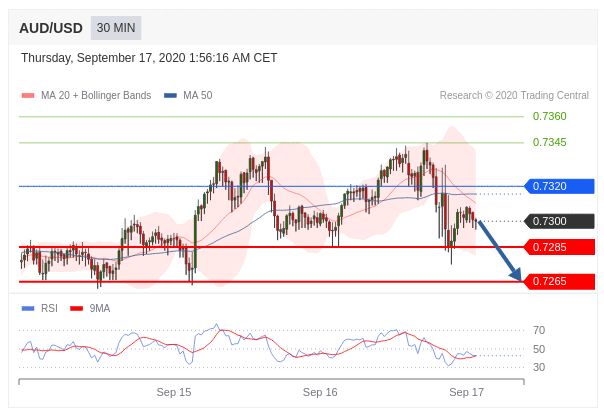Image resolution: width=604 pixels, height=413 pixels.
Task: Click the 0.7360 resistance level label
Action: (549, 116)
